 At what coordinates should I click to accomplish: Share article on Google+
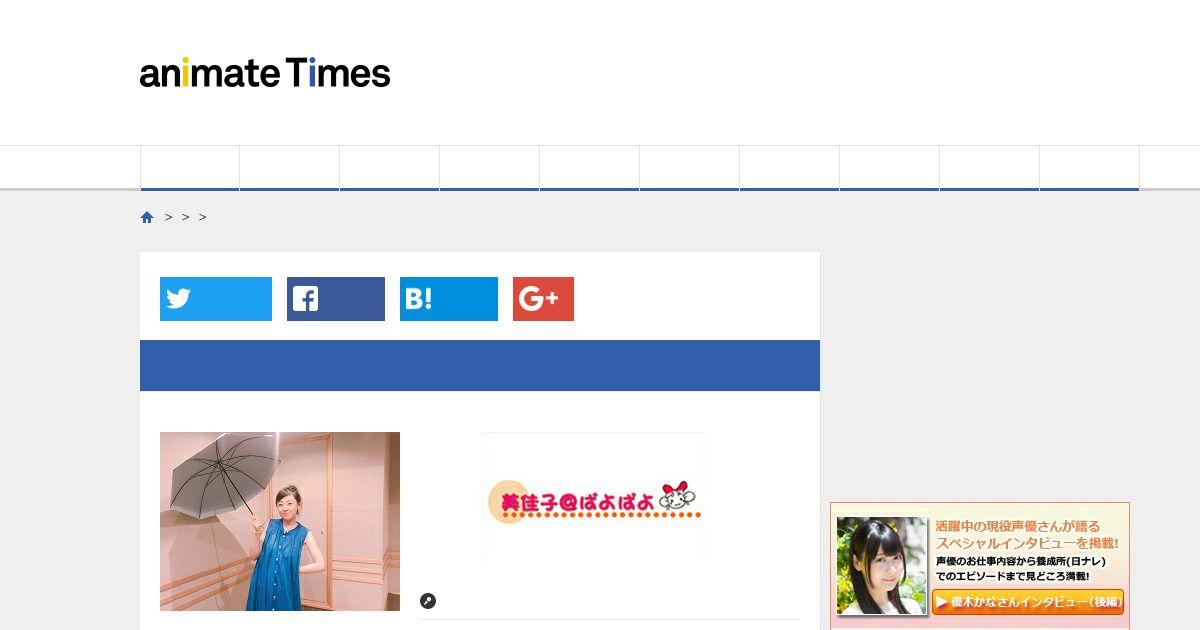(x=543, y=299)
